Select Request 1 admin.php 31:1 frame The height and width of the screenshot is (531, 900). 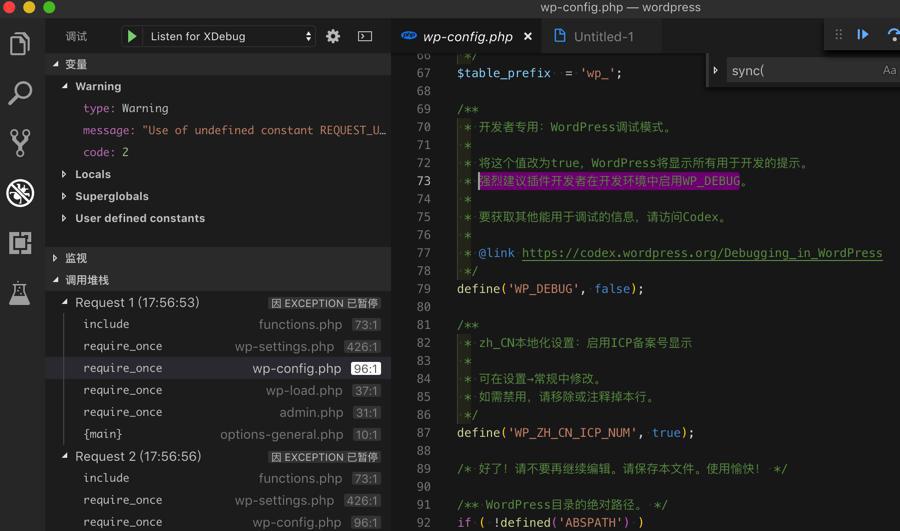point(218,412)
